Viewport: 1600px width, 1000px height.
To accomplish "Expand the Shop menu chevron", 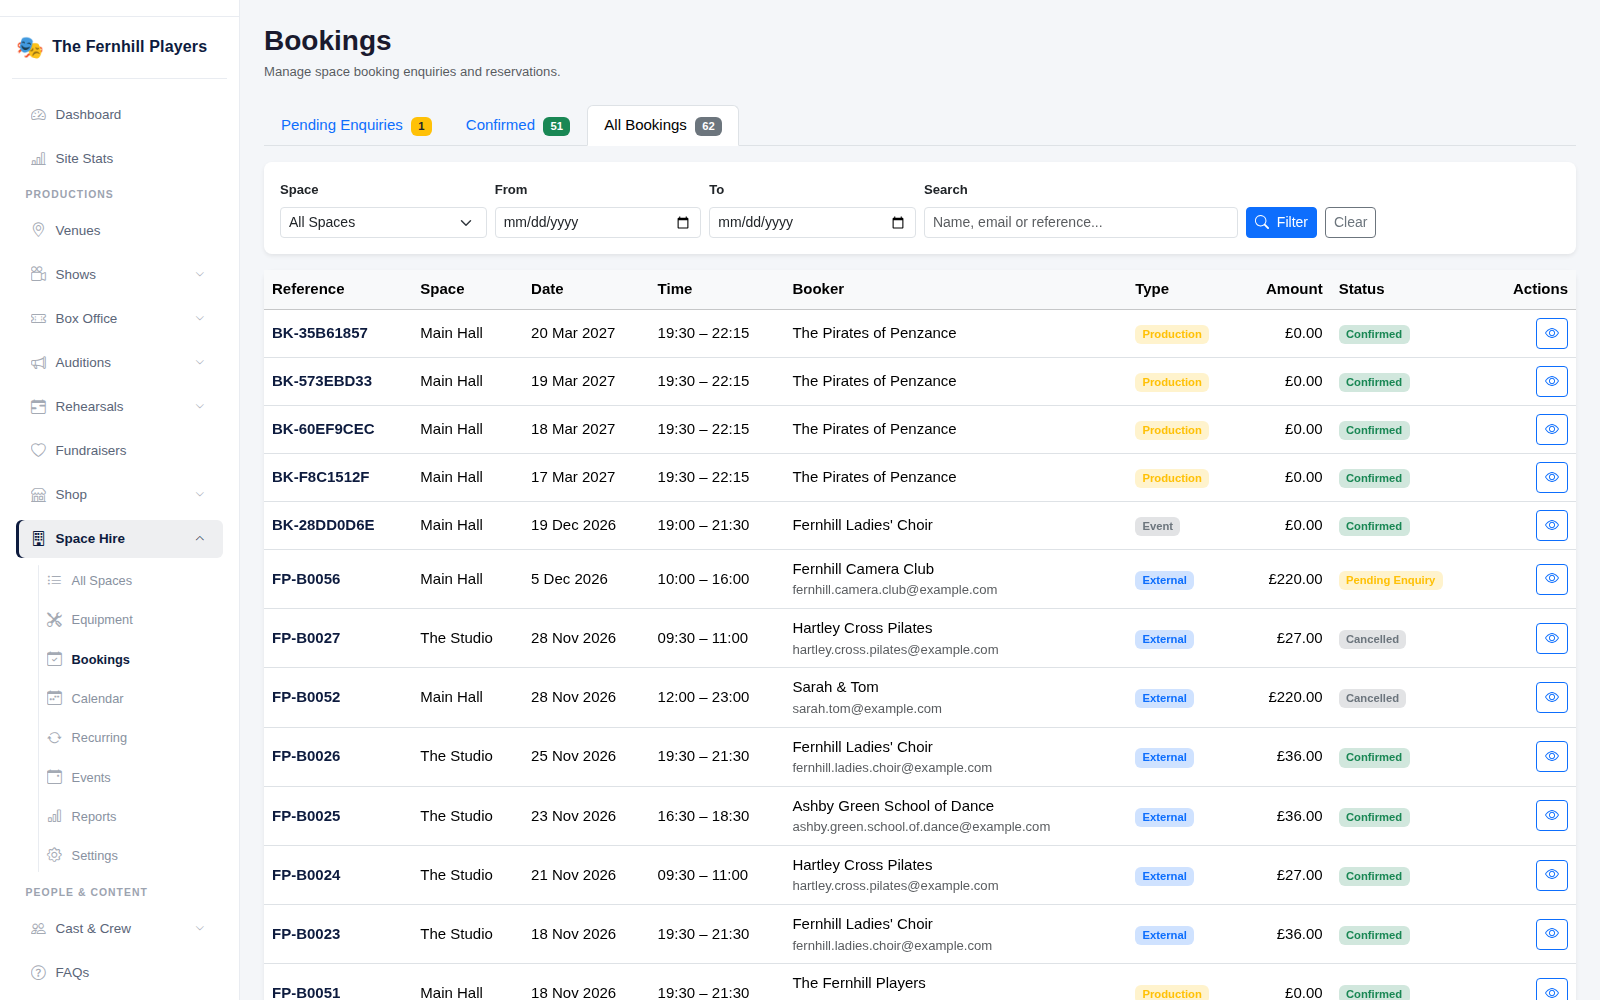I will [x=200, y=495].
